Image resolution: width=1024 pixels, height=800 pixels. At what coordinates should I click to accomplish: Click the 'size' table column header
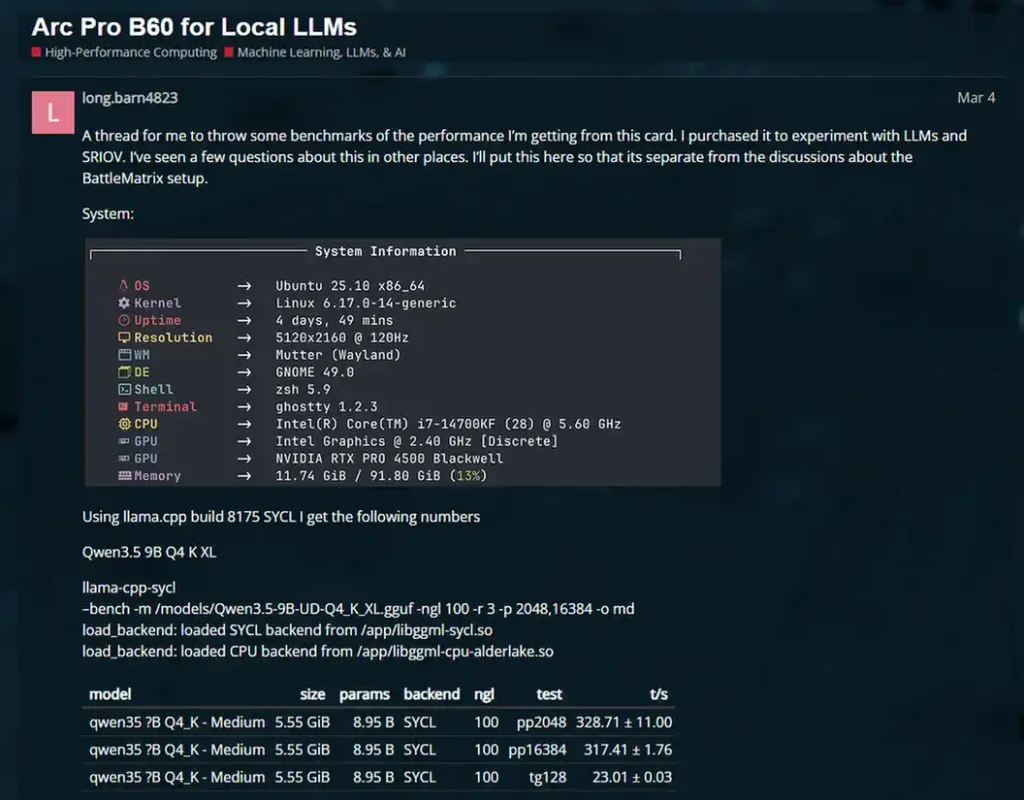click(x=312, y=694)
